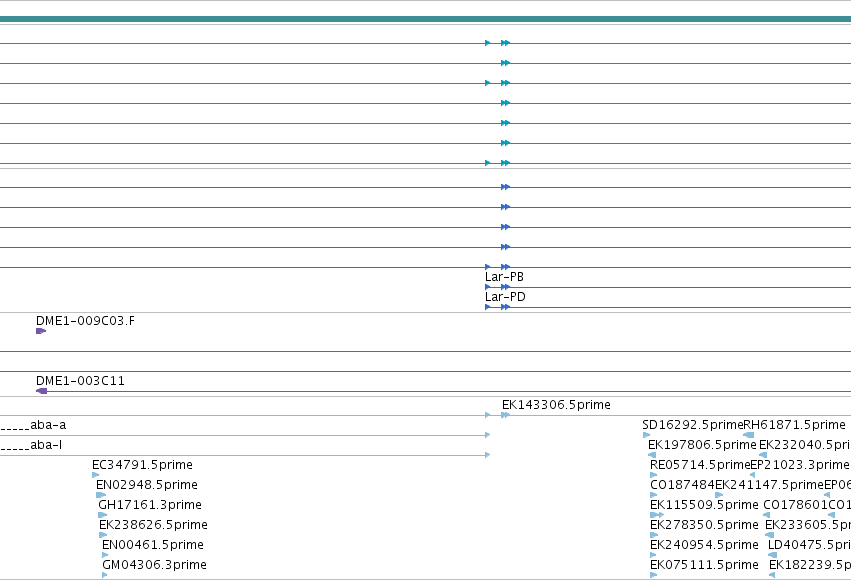Open the EK241147.5prime label
This screenshot has width=851, height=580.
click(770, 485)
